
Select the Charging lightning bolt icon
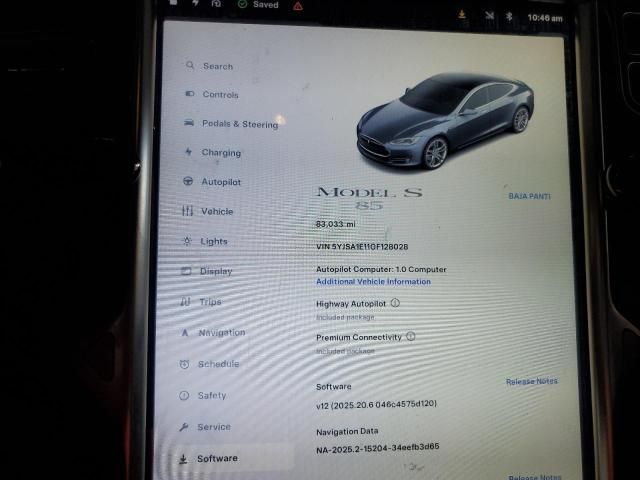[x=188, y=153]
